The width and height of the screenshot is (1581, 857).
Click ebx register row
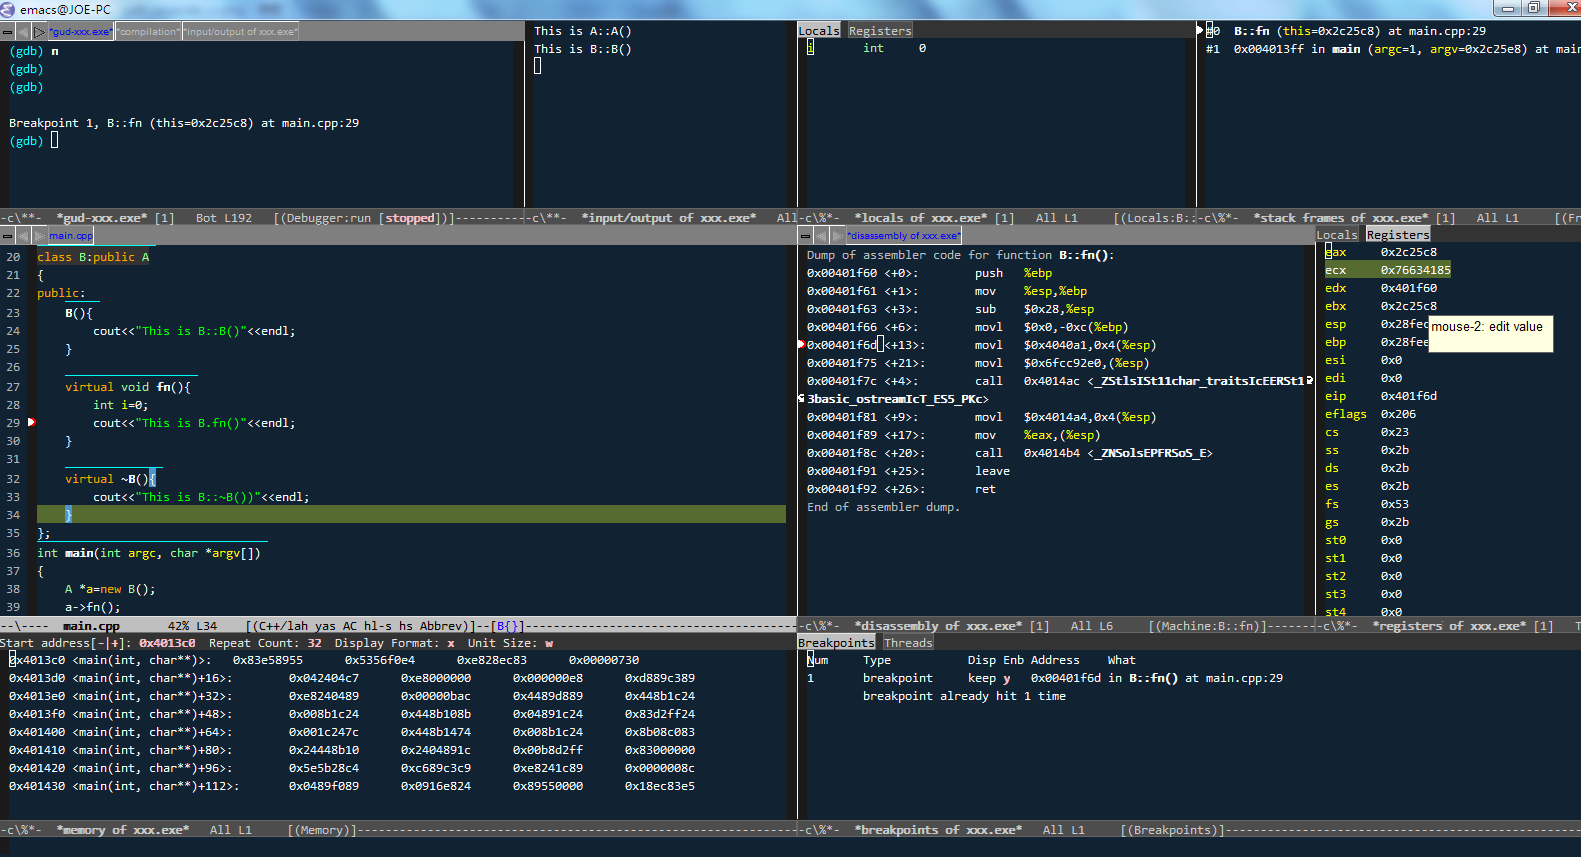tap(1381, 306)
